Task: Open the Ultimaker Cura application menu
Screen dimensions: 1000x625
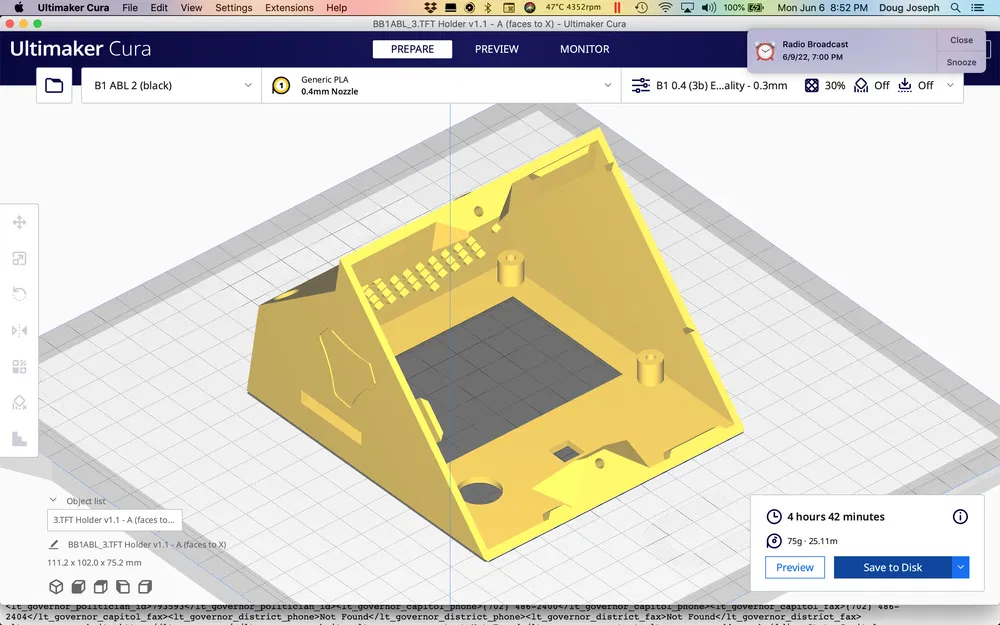Action: tap(73, 8)
